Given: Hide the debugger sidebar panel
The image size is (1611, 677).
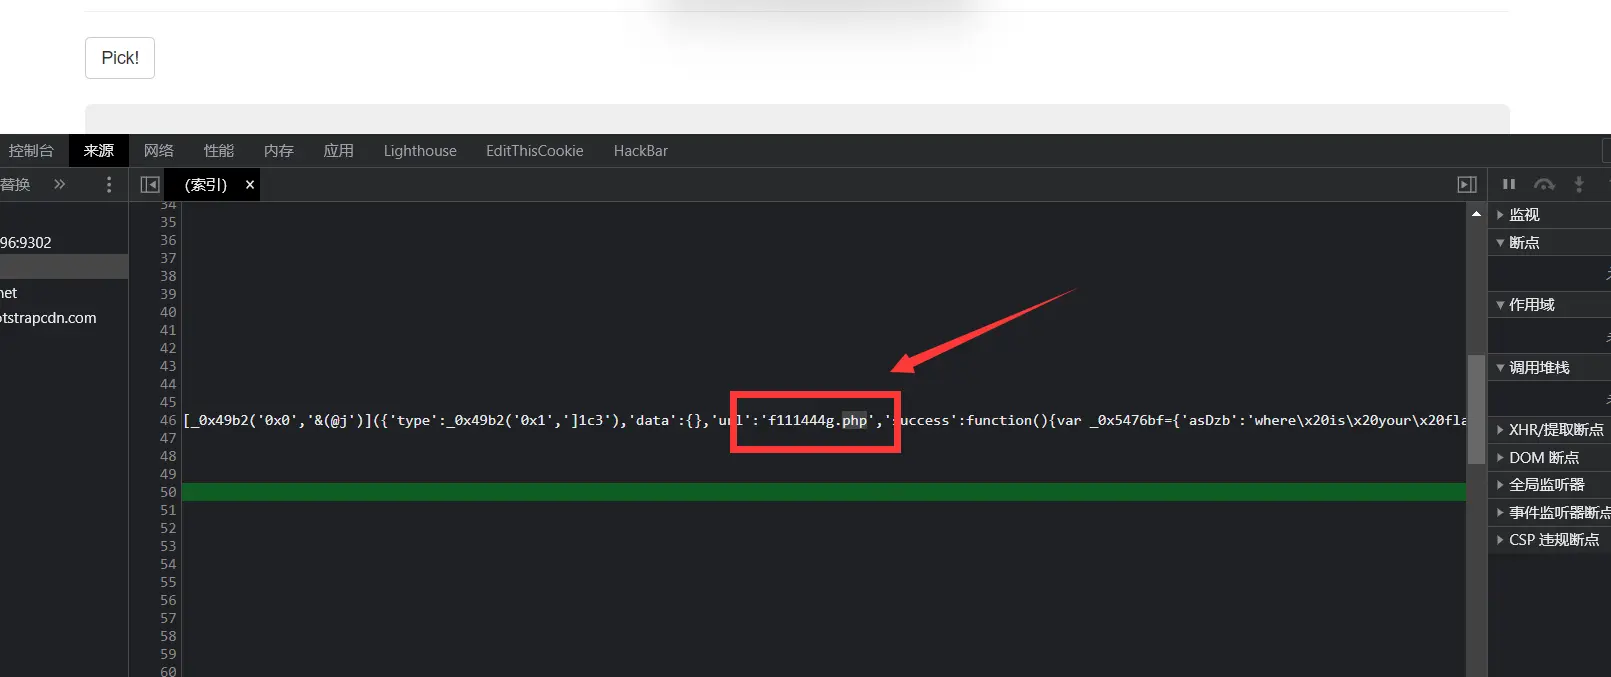Looking at the screenshot, I should point(1467,184).
